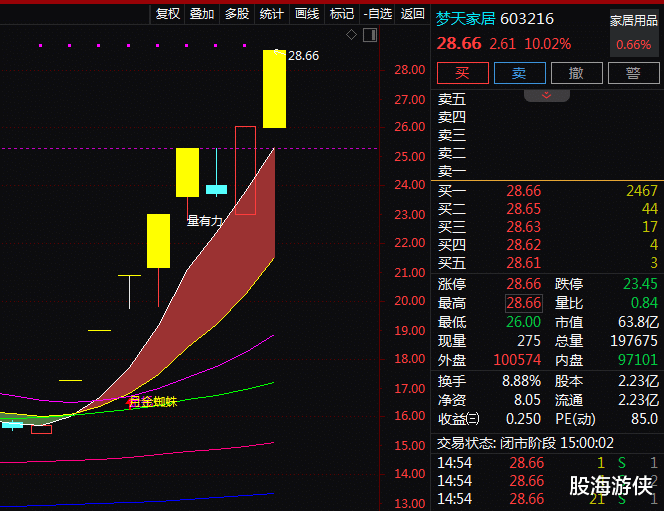The width and height of the screenshot is (664, 511).
Task: Click stock name 梦天家居
Action: point(465,19)
